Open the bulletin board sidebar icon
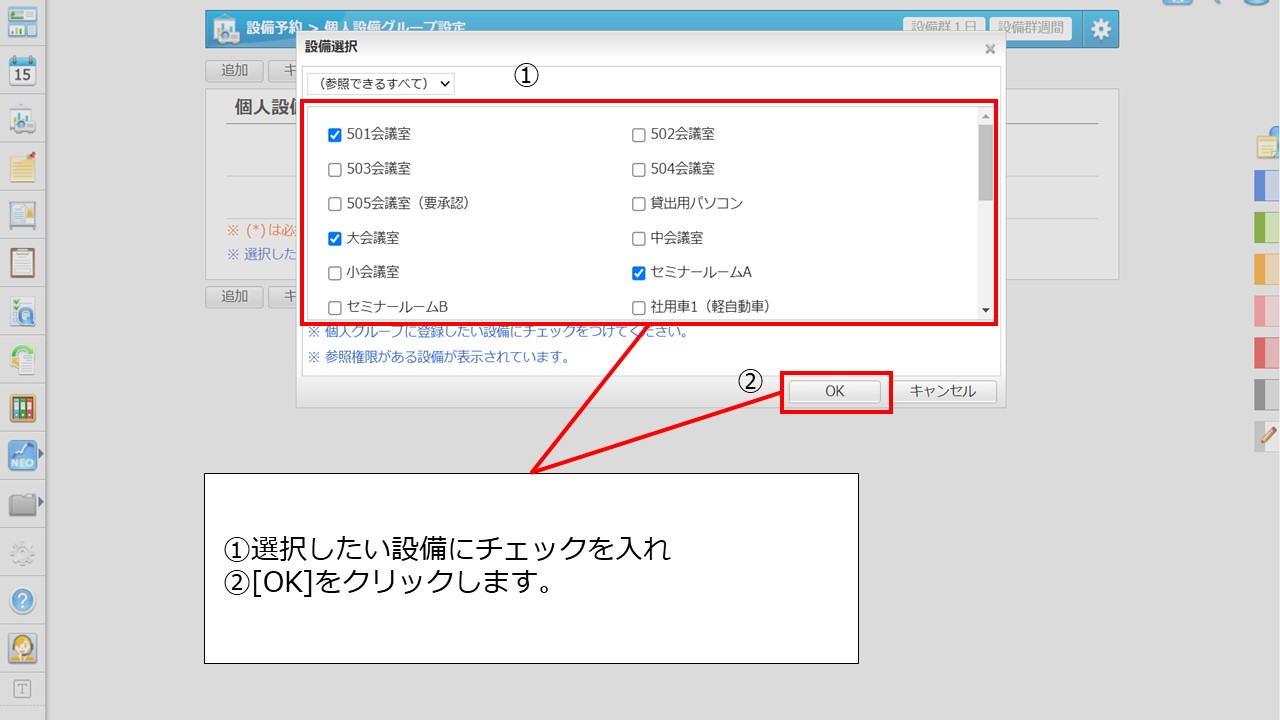 click(x=22, y=215)
